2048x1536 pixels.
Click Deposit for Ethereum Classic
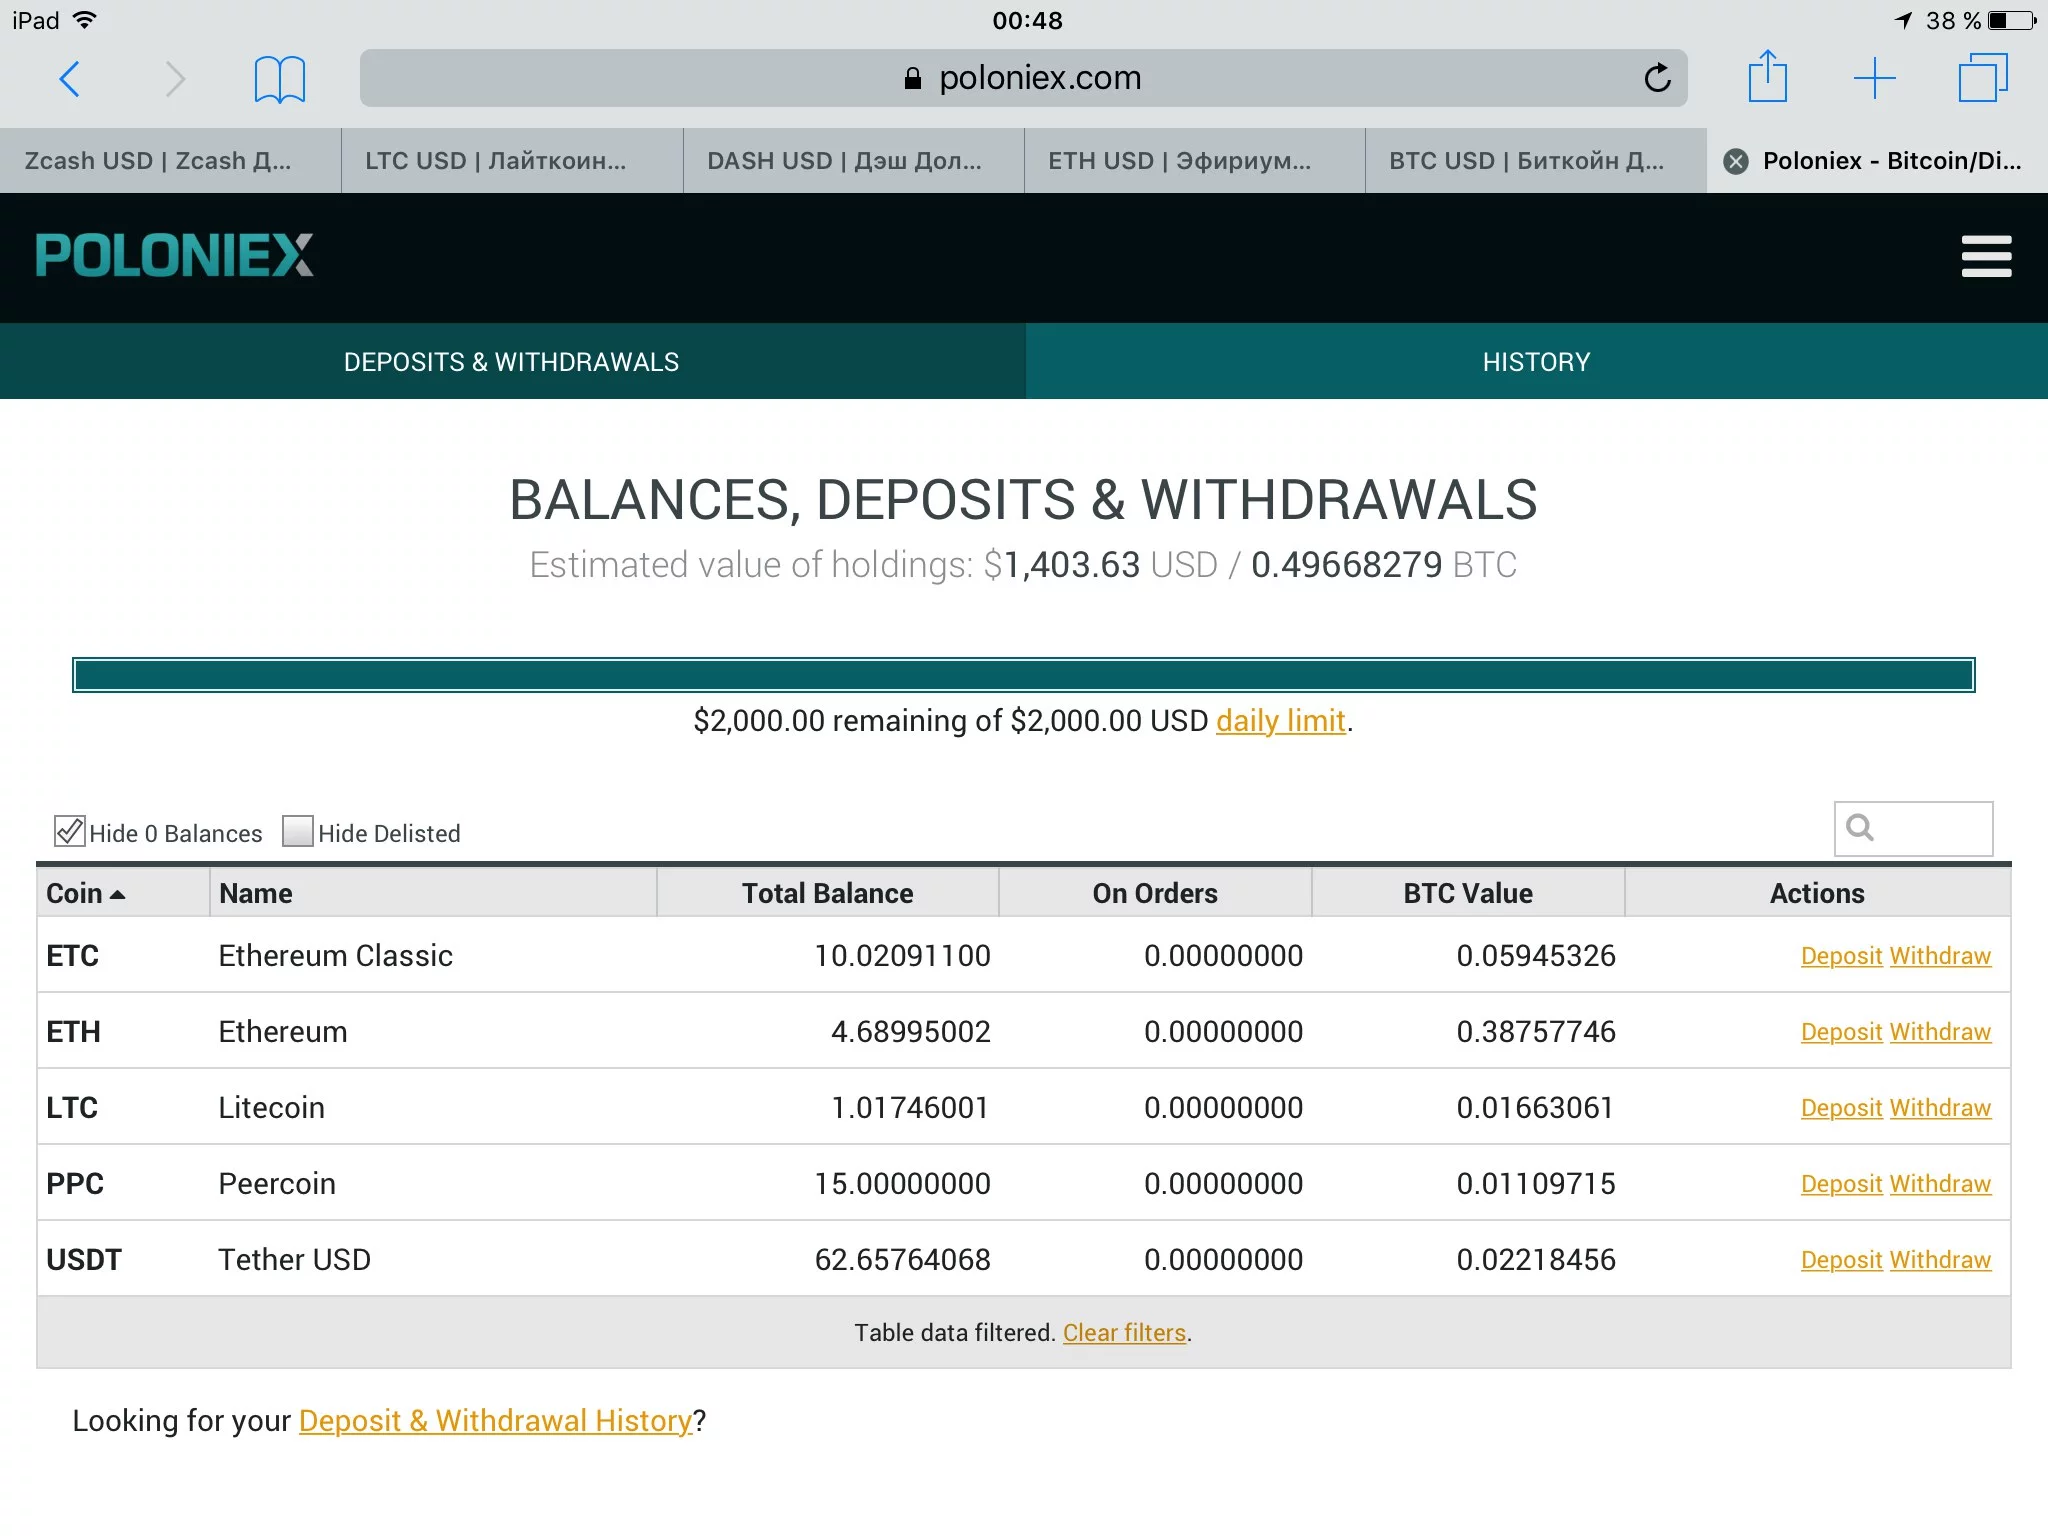tap(1841, 956)
